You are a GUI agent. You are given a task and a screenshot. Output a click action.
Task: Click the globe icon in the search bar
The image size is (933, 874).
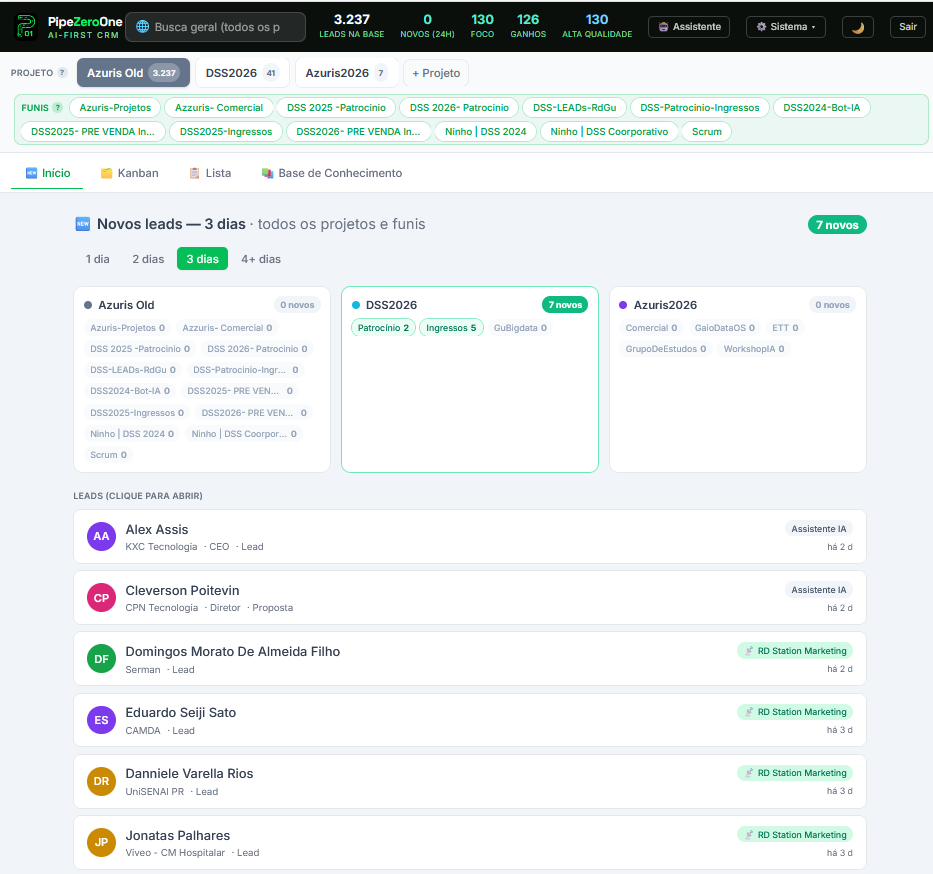(x=142, y=27)
